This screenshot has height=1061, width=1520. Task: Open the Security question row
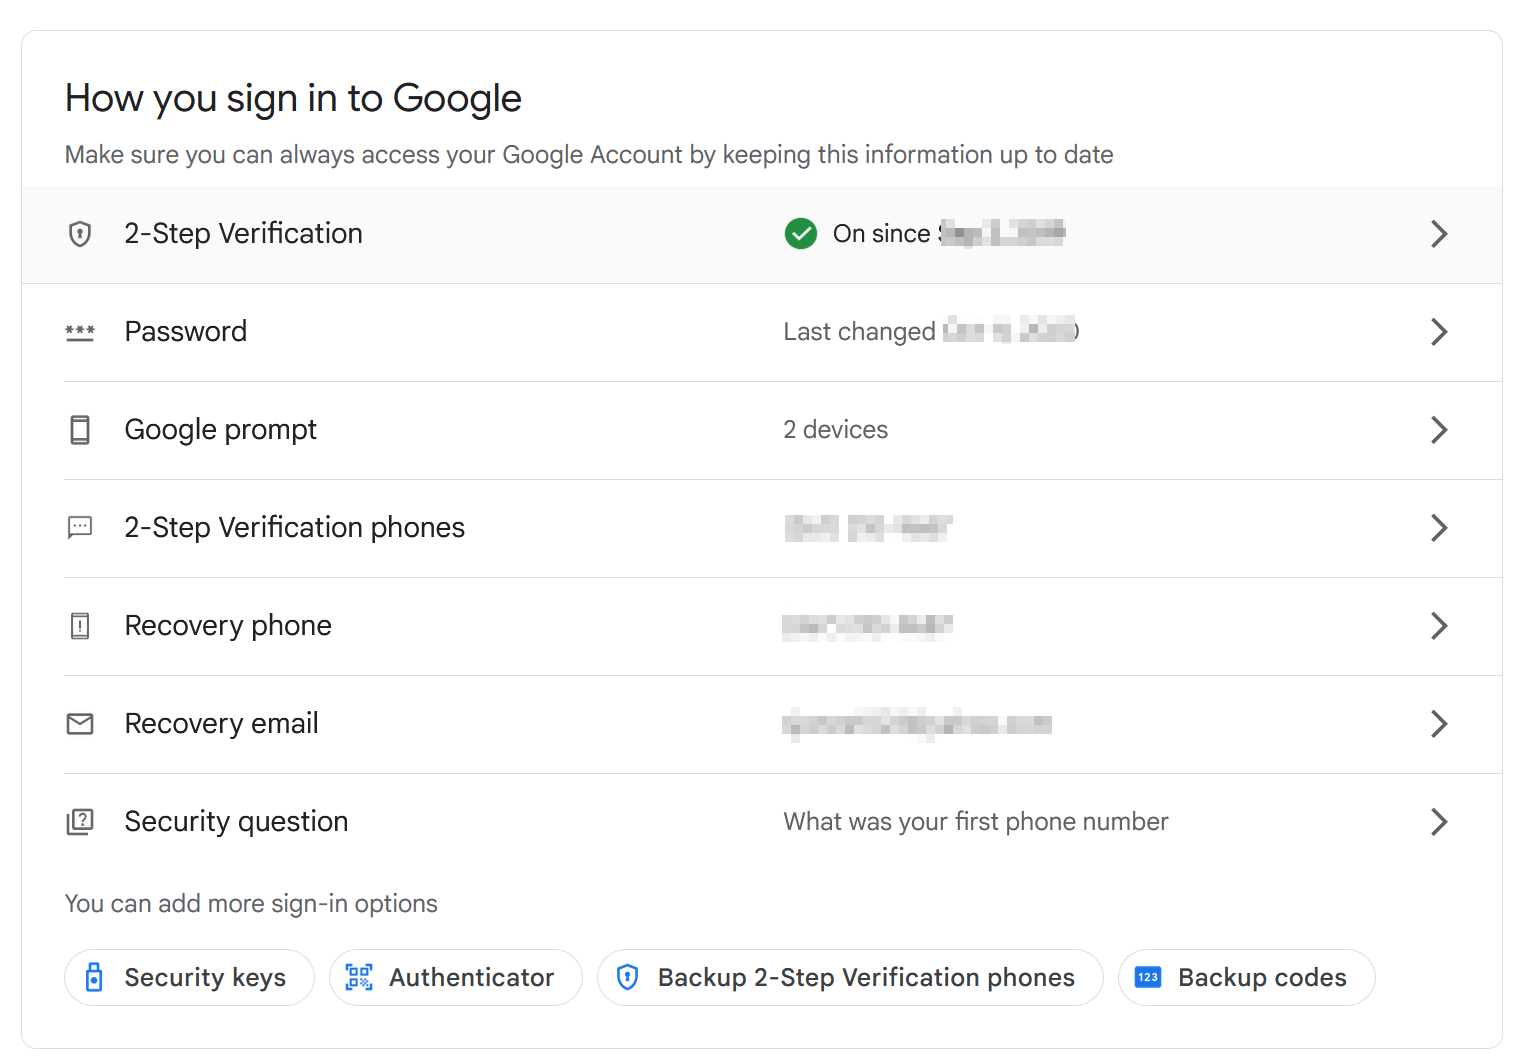[x=762, y=822]
